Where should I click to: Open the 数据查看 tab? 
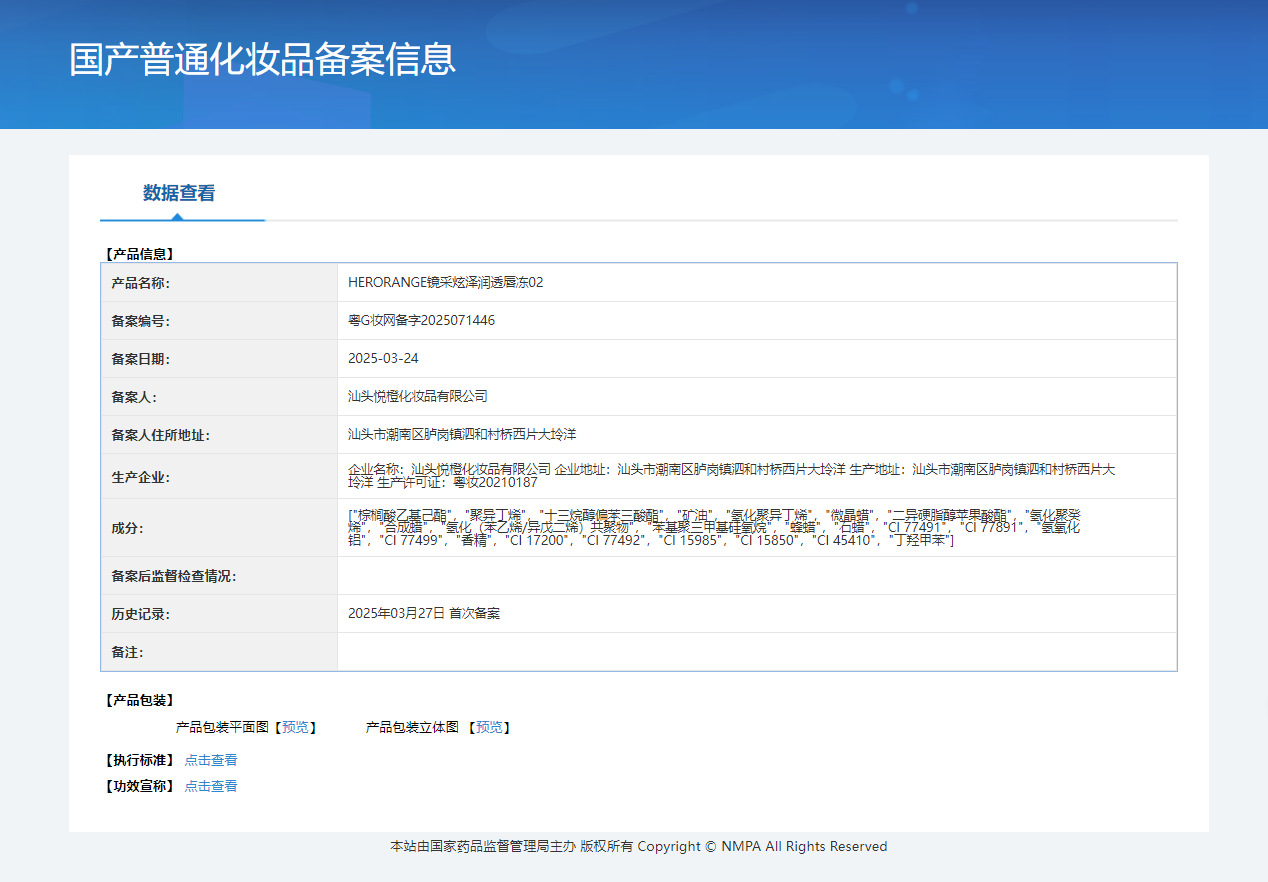tap(179, 194)
